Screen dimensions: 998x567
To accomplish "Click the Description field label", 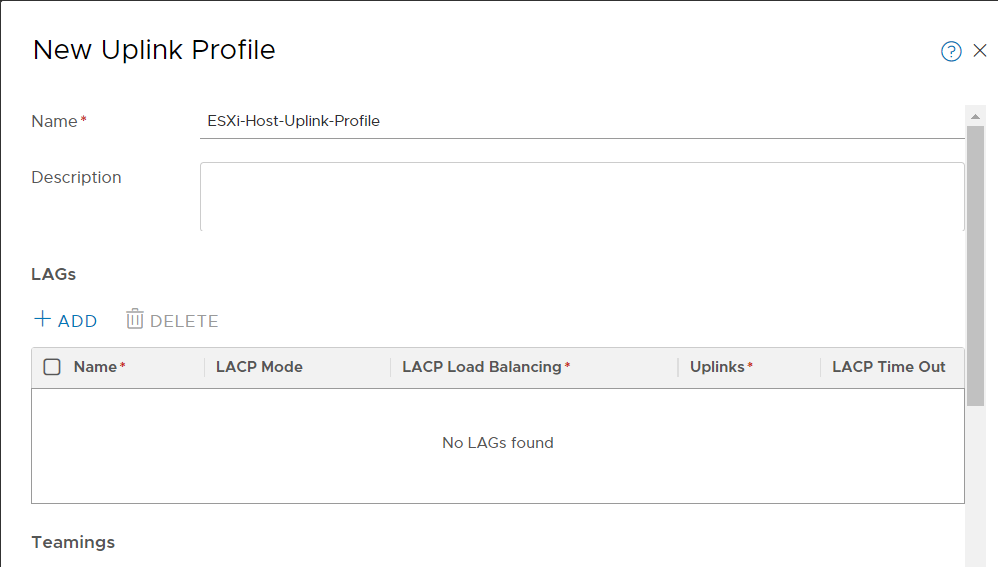I will pyautogui.click(x=76, y=178).
